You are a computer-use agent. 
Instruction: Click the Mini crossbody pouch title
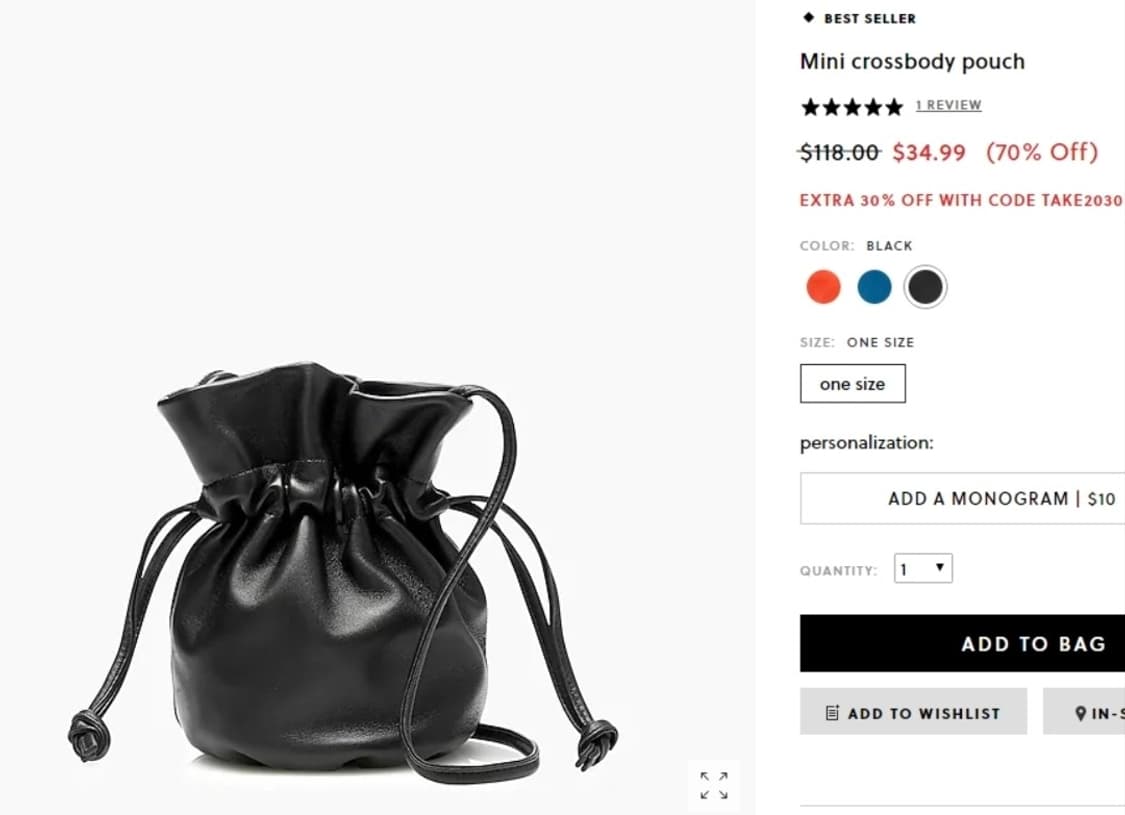click(912, 62)
